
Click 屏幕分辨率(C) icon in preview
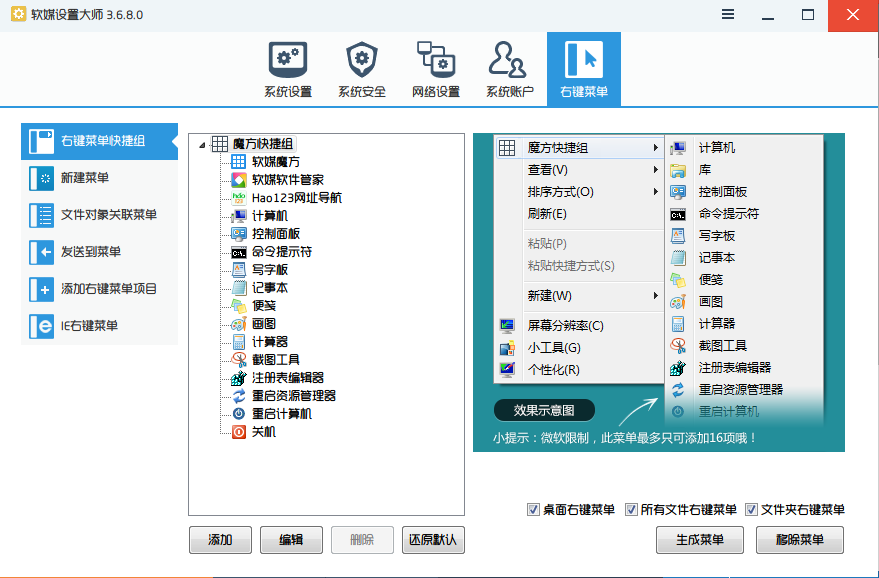coord(507,326)
